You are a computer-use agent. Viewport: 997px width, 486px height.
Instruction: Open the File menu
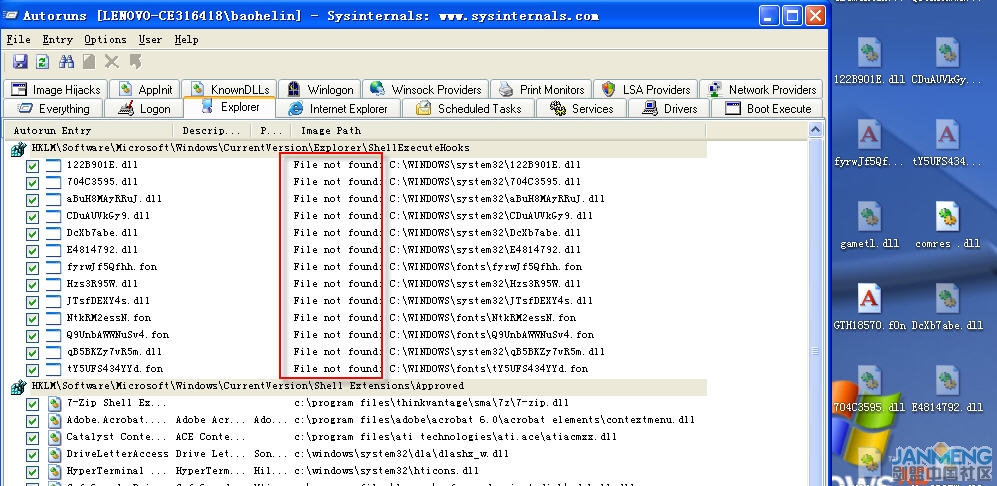click(x=18, y=39)
